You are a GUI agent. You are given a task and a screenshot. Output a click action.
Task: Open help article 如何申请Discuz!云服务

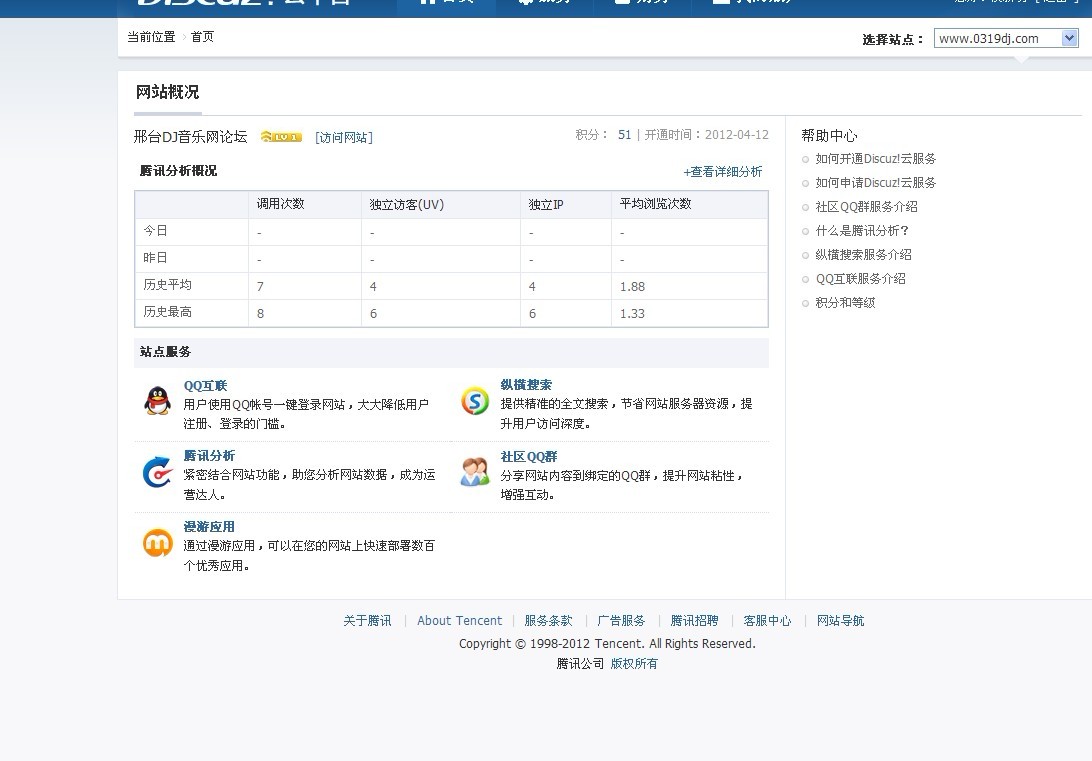pyautogui.click(x=875, y=183)
